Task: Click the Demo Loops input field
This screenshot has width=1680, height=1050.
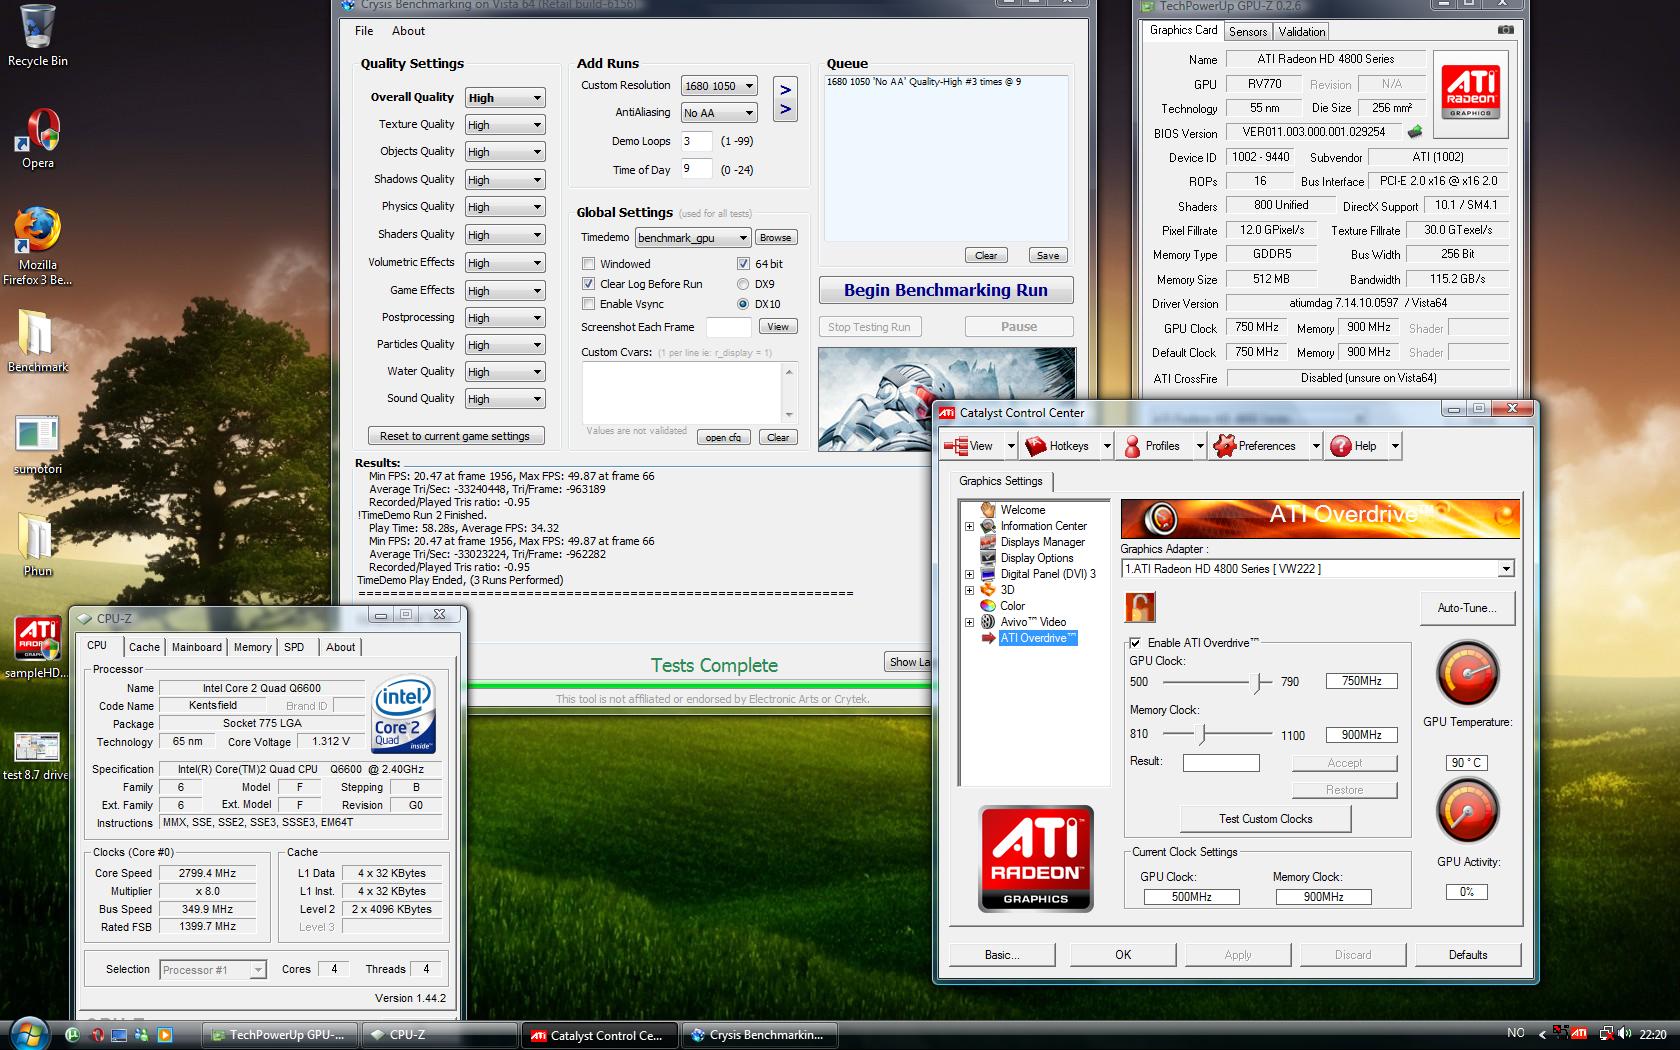Action: tap(696, 141)
